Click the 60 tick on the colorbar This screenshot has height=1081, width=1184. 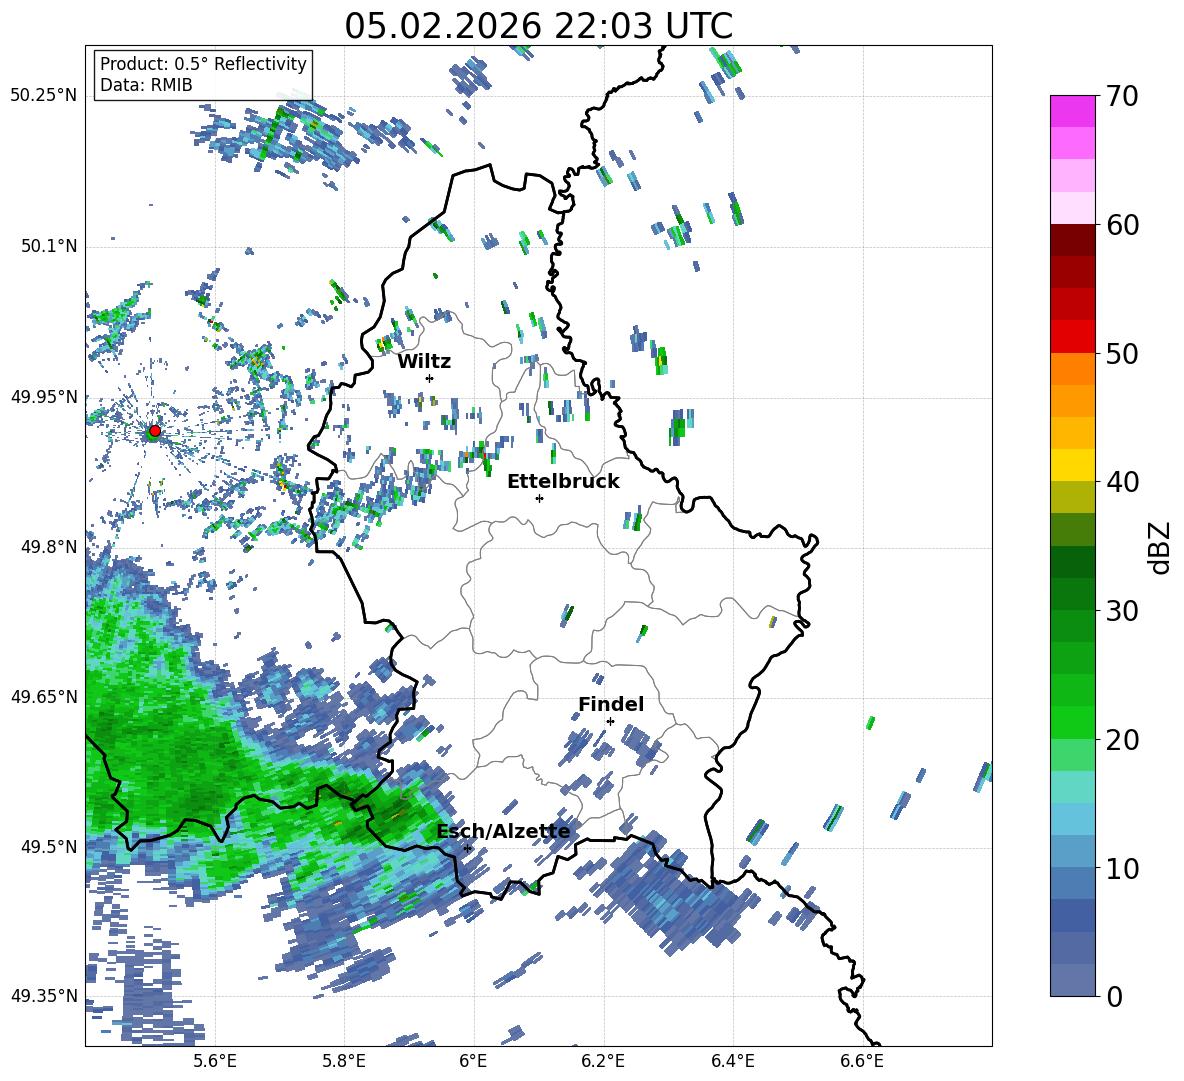pos(1122,225)
